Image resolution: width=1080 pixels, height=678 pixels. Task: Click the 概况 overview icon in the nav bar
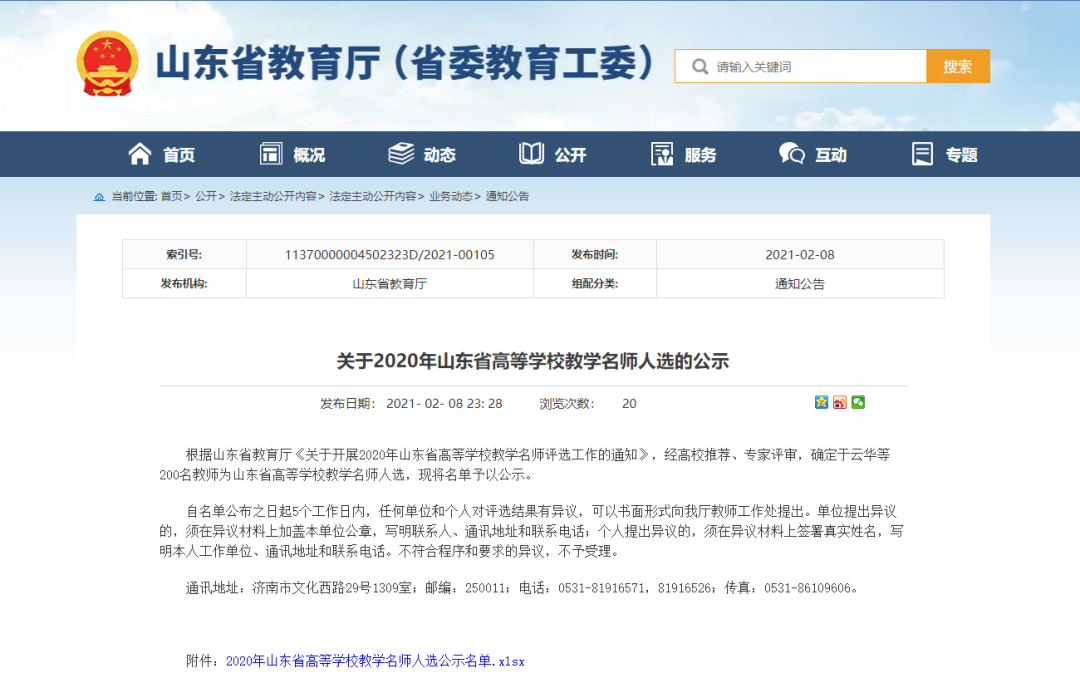(x=271, y=154)
